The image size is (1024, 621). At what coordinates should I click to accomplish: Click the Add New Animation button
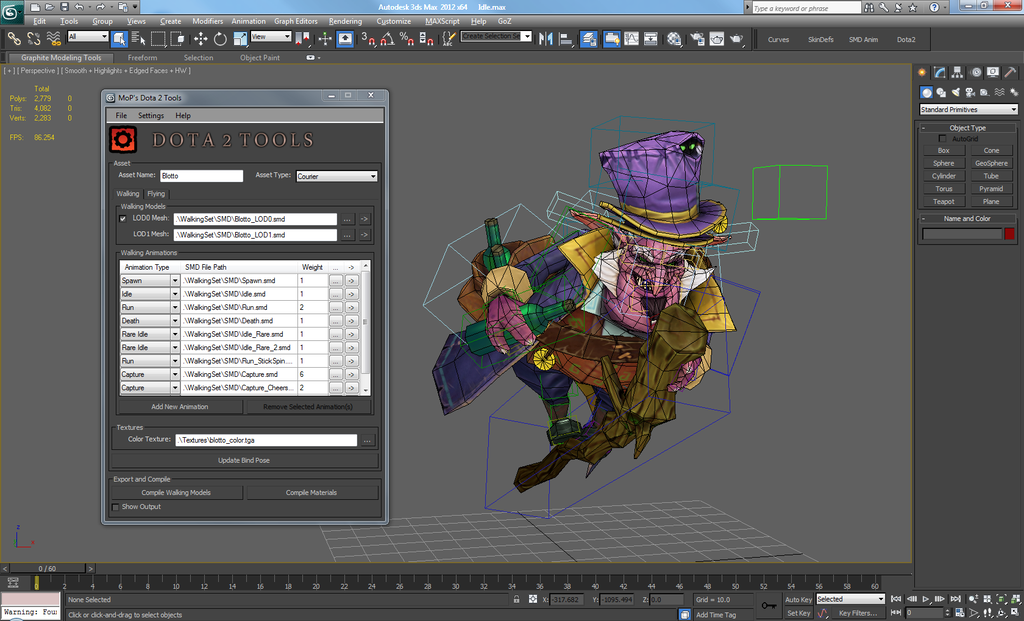(x=180, y=407)
